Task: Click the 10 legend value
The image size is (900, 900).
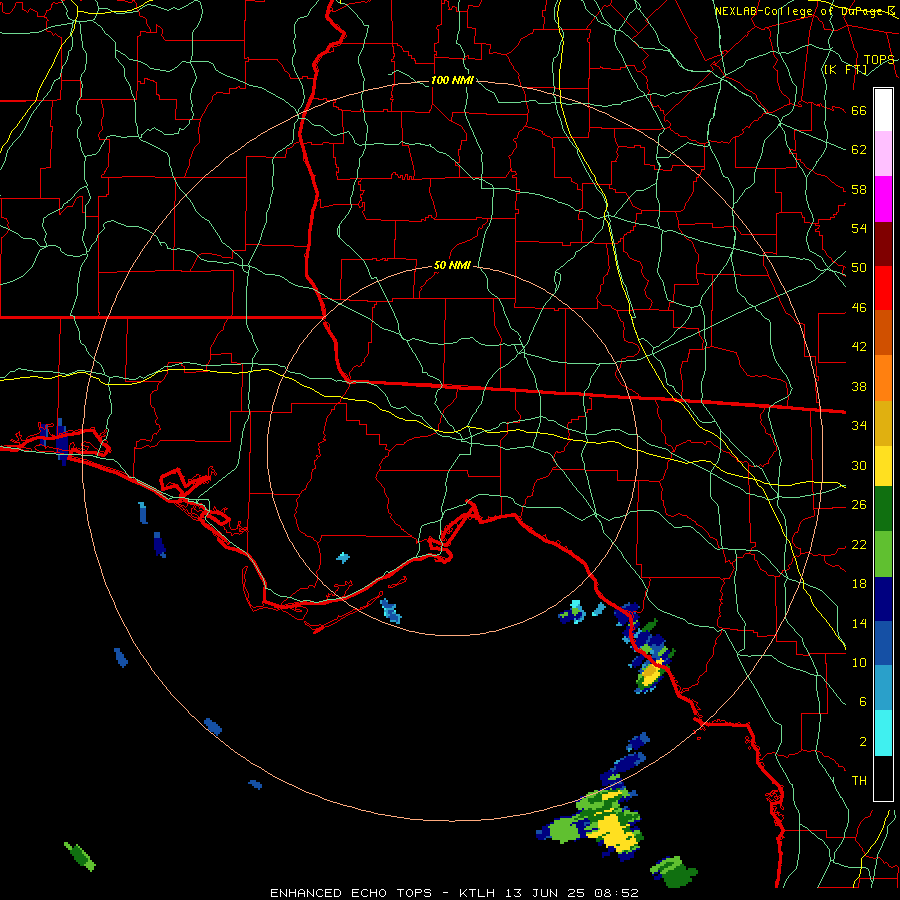Action: 859,662
